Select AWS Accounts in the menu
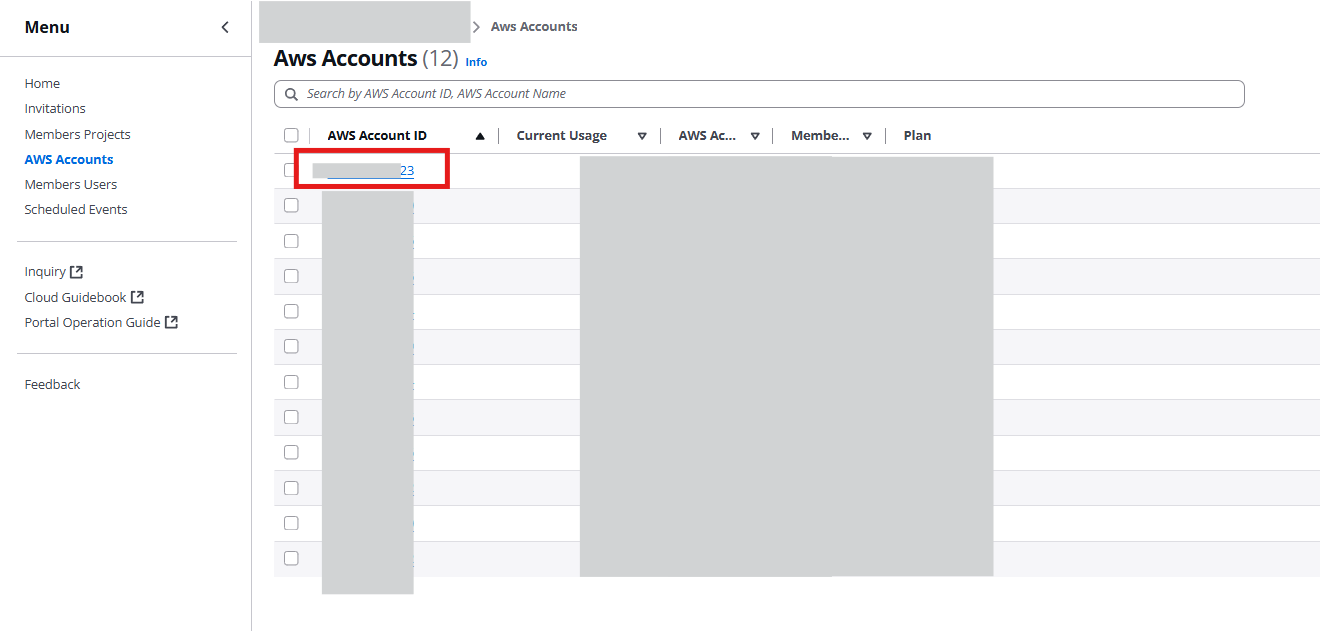Screen dimensions: 1320x631 pos(69,159)
